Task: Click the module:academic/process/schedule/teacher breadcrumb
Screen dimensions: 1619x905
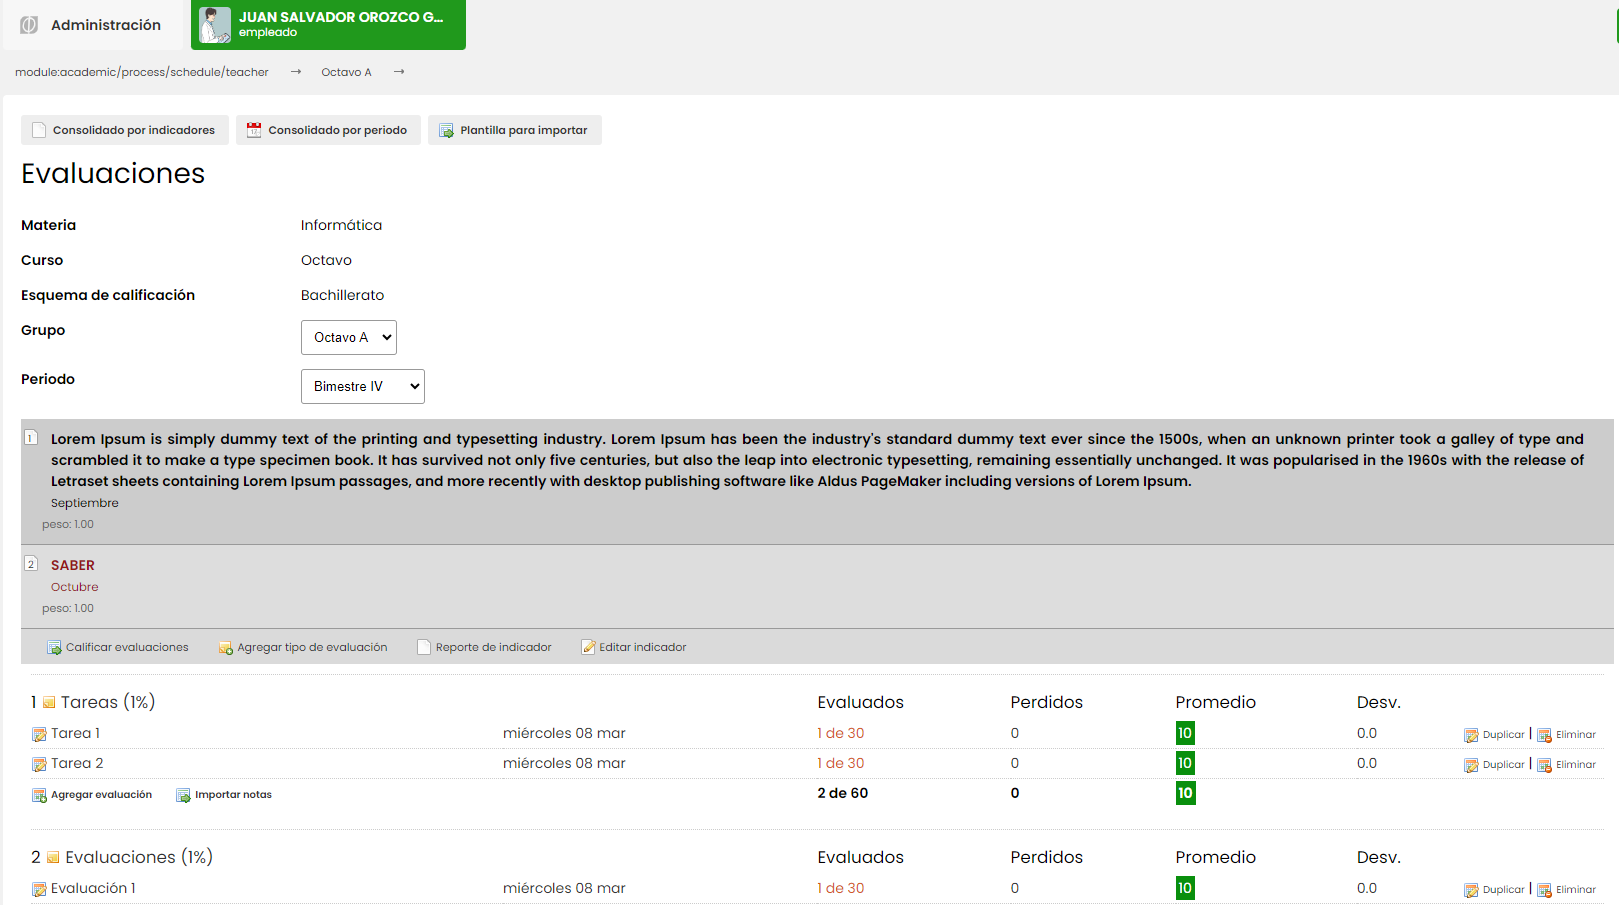Action: [x=142, y=72]
